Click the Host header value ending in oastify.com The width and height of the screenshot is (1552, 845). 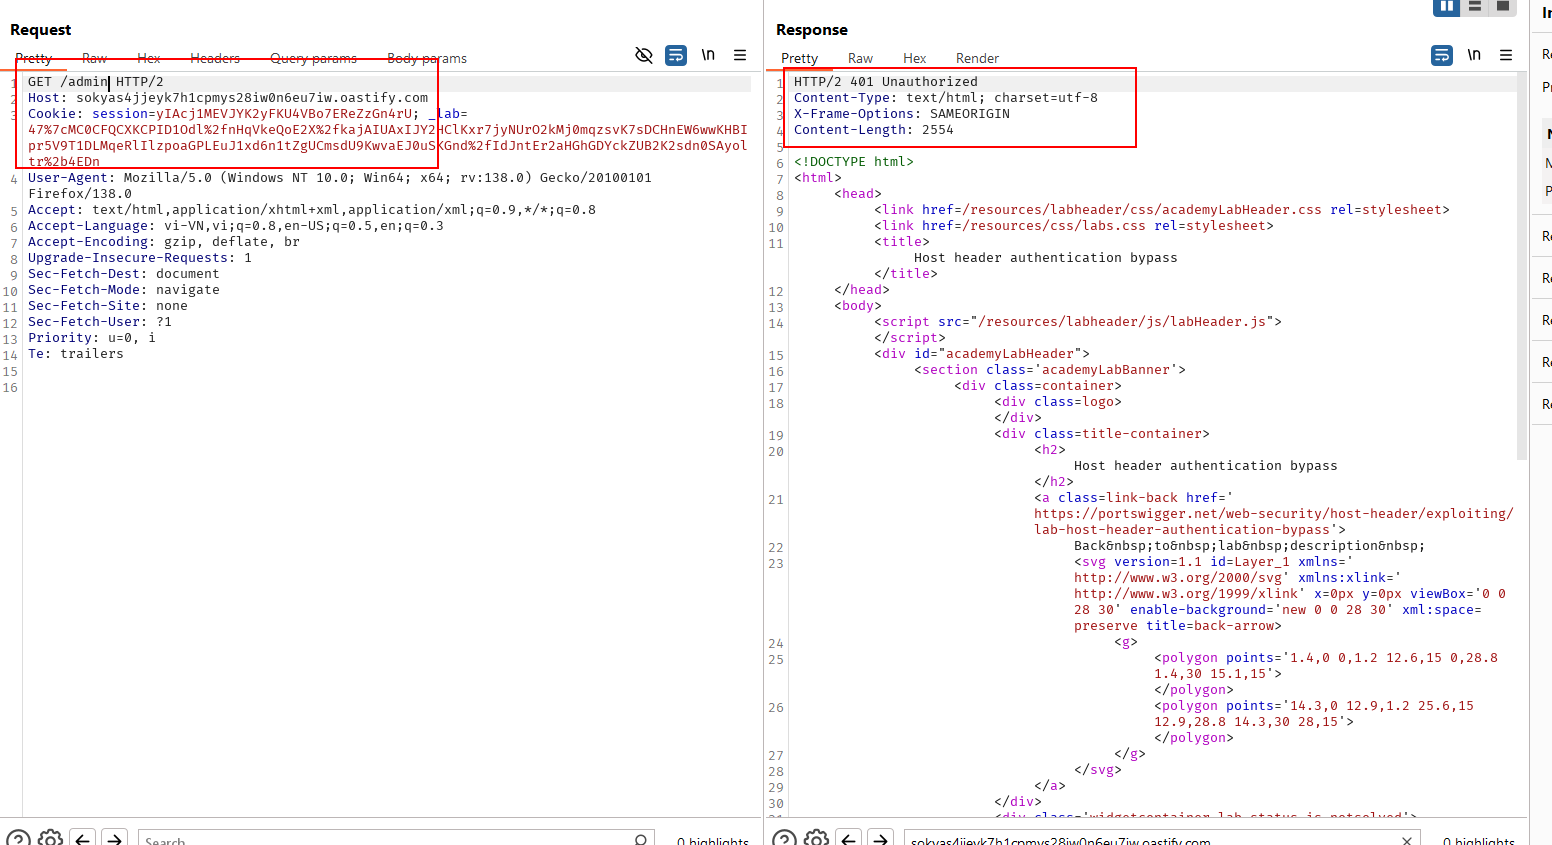(x=252, y=98)
